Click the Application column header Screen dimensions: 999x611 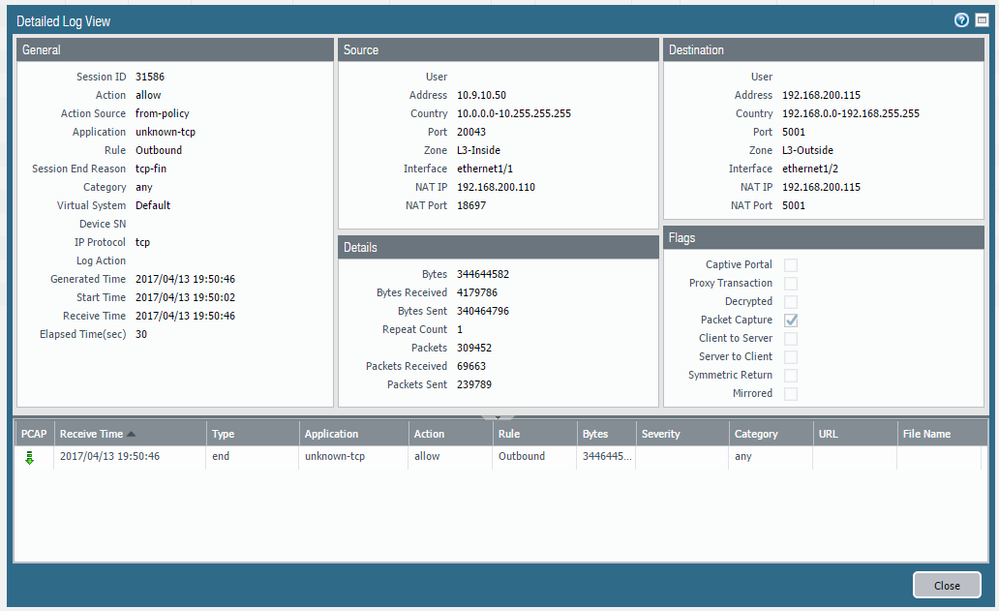(x=331, y=434)
